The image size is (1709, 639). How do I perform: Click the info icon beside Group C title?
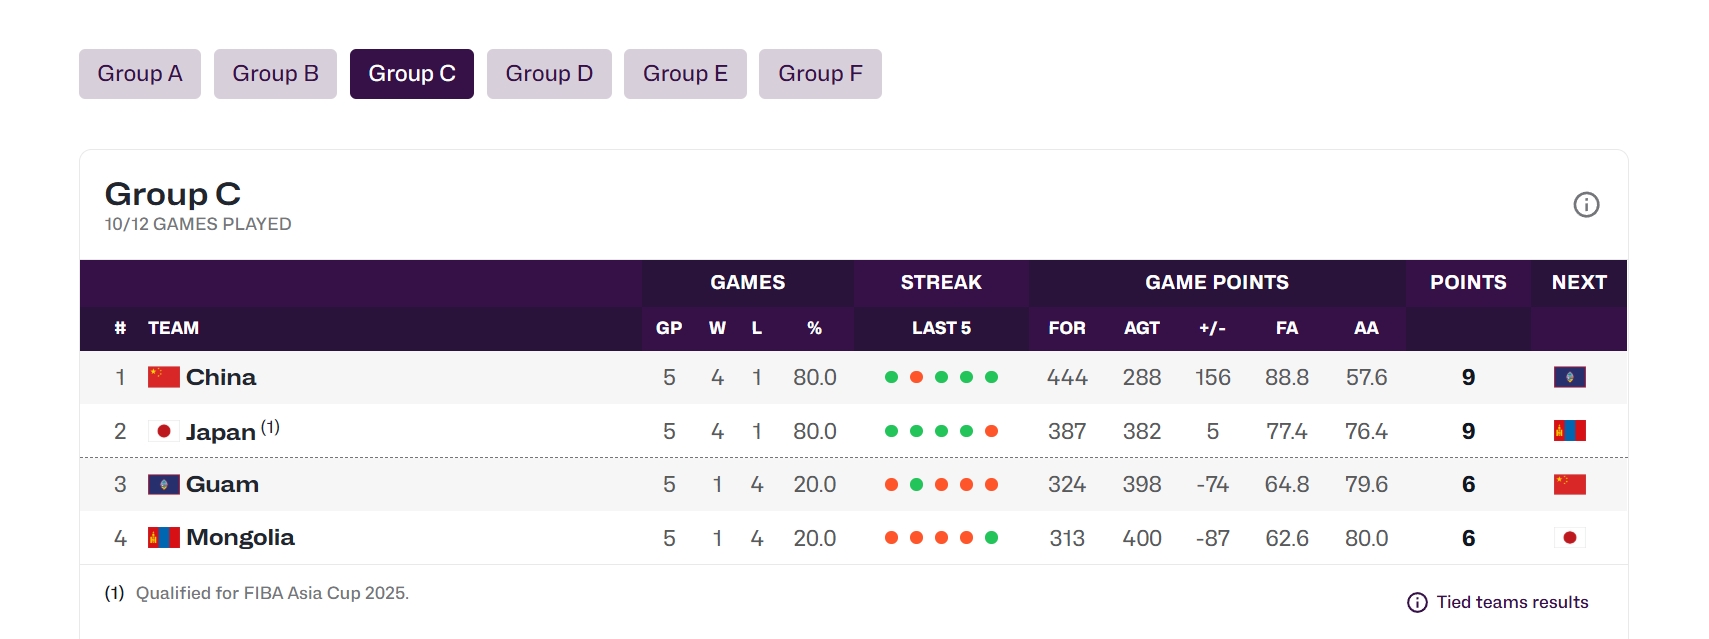[1586, 205]
